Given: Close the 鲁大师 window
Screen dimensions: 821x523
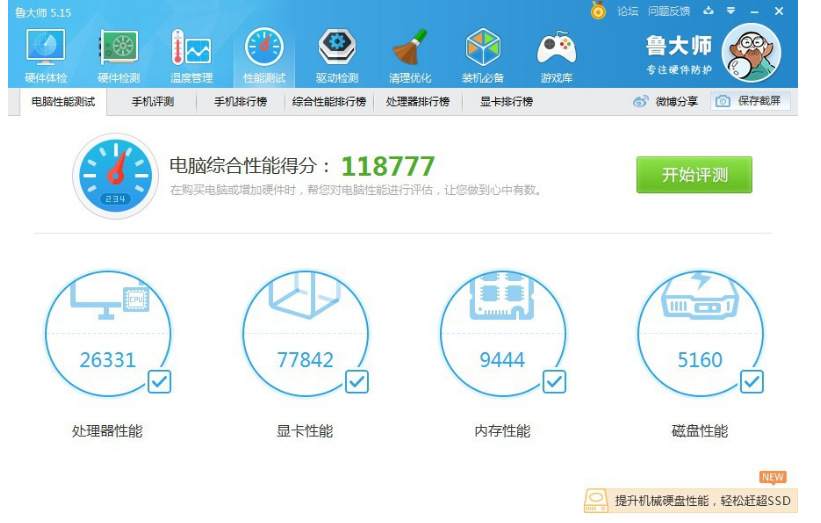Looking at the screenshot, I should [779, 11].
